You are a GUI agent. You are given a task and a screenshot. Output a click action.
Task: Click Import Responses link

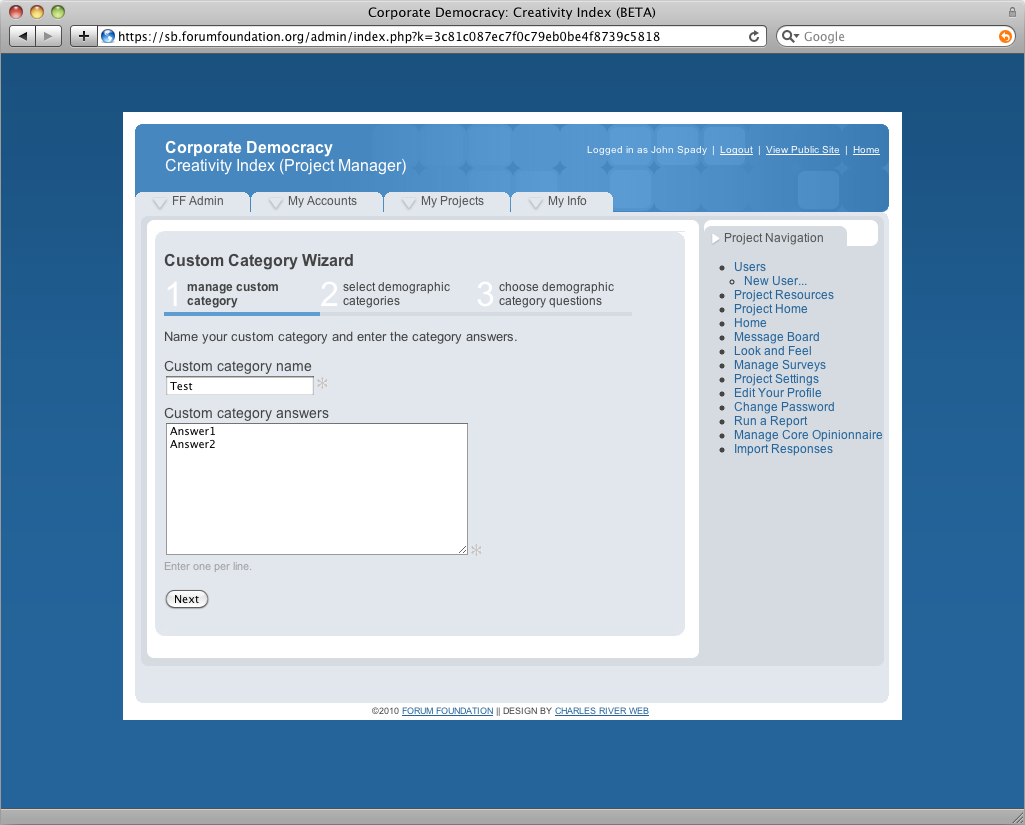(x=782, y=449)
